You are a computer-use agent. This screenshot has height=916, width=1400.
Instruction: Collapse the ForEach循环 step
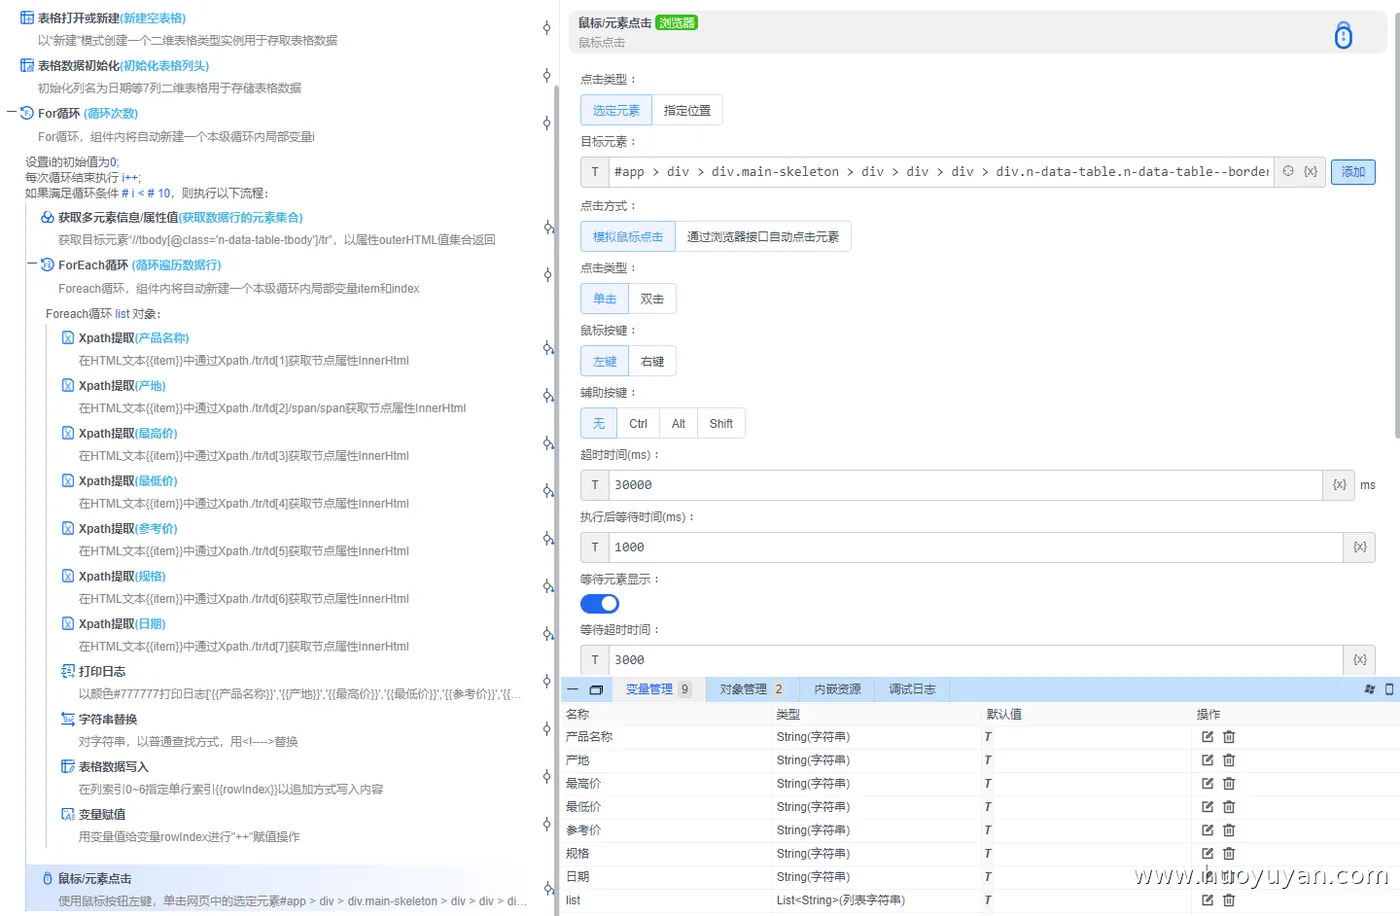pos(32,265)
